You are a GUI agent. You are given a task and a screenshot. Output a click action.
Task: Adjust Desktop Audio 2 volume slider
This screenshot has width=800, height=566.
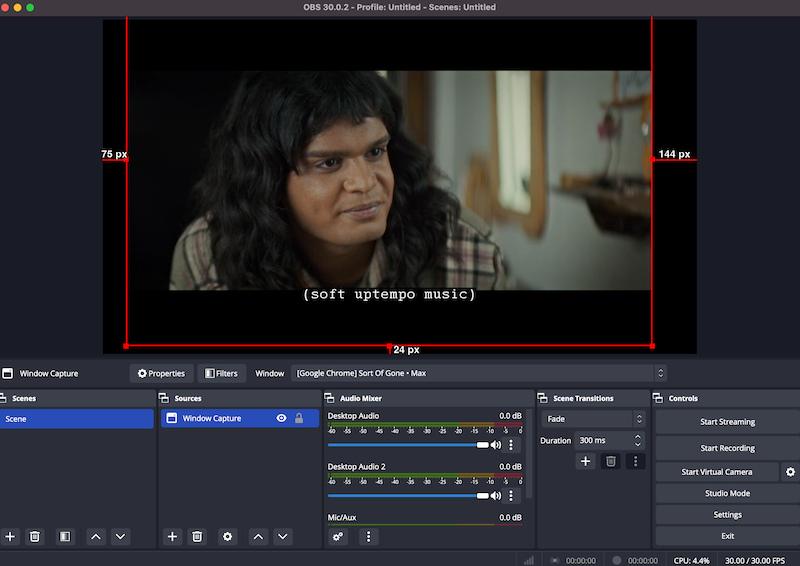408,496
